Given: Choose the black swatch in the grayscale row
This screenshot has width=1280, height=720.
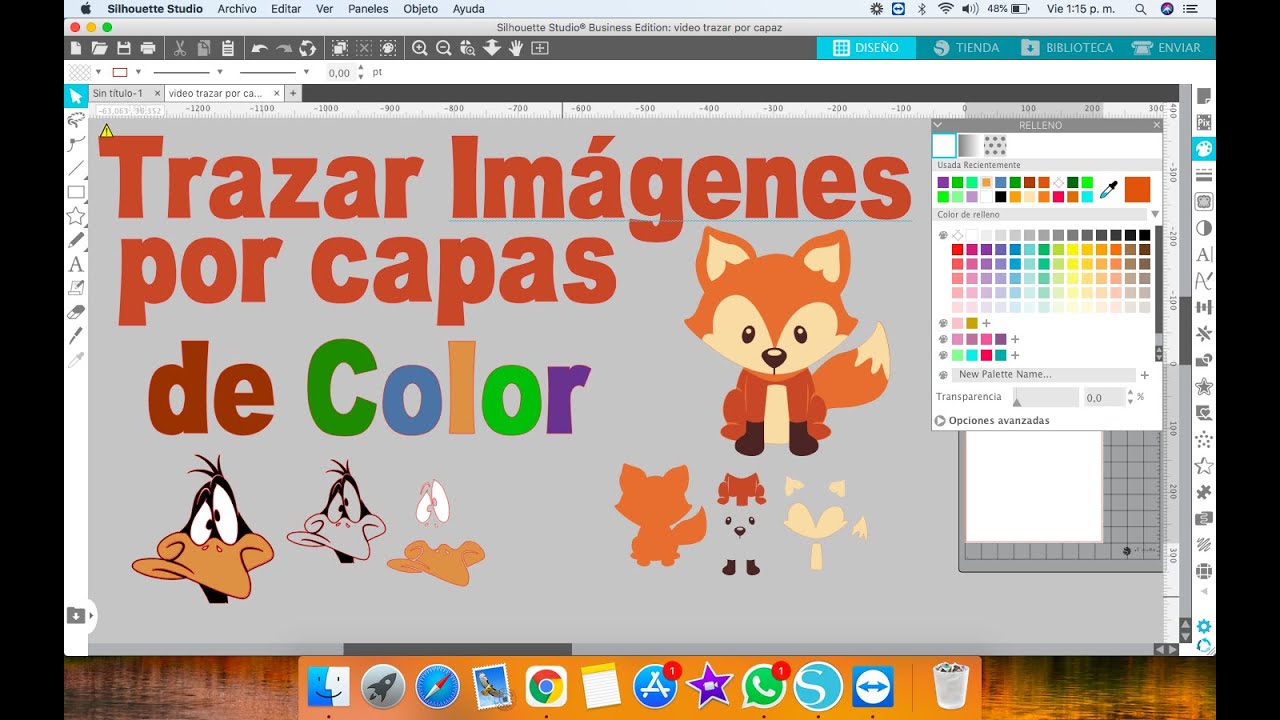Looking at the screenshot, I should pyautogui.click(x=1145, y=235).
